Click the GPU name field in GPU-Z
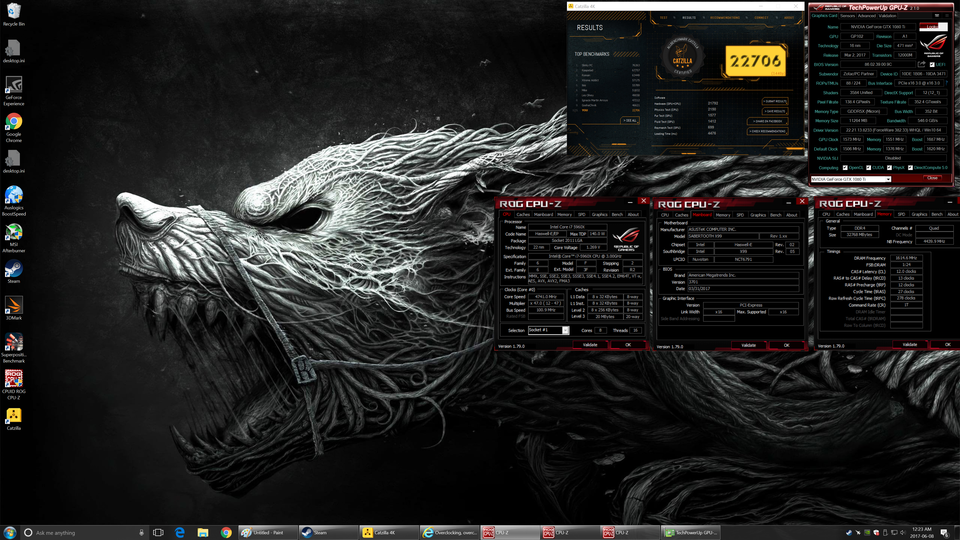960x540 pixels. (x=878, y=27)
